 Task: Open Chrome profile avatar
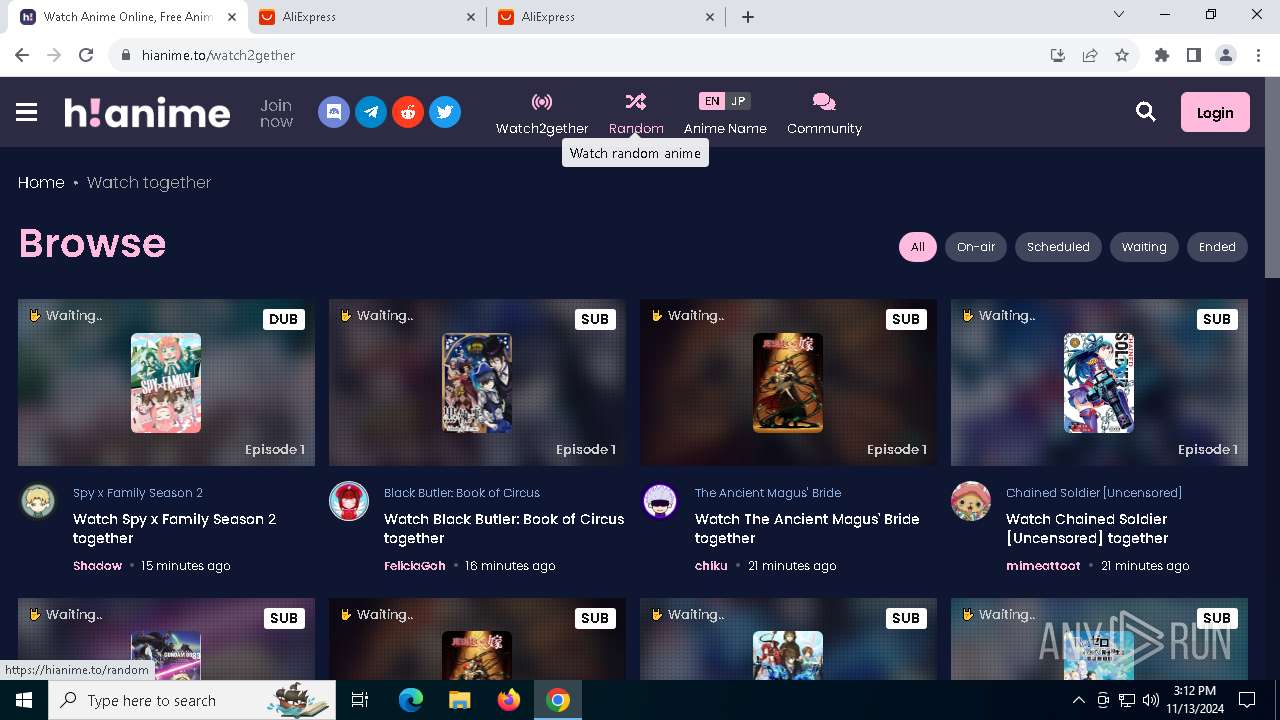pyautogui.click(x=1226, y=55)
